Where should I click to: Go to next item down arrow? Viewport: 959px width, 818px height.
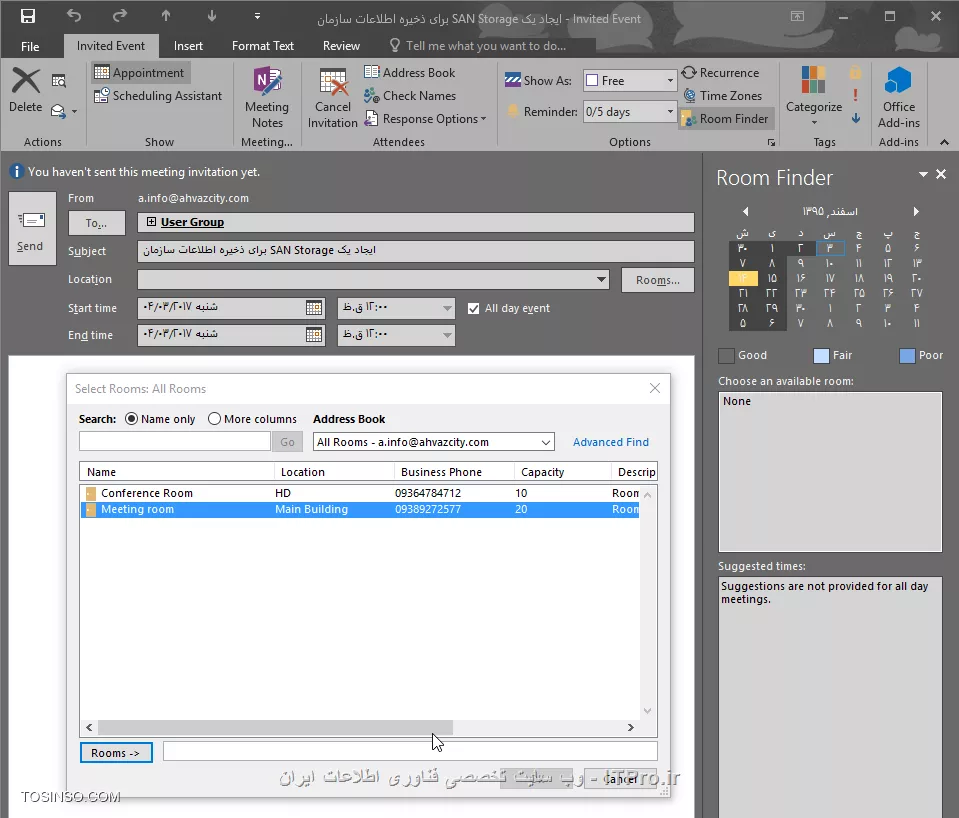tap(212, 16)
